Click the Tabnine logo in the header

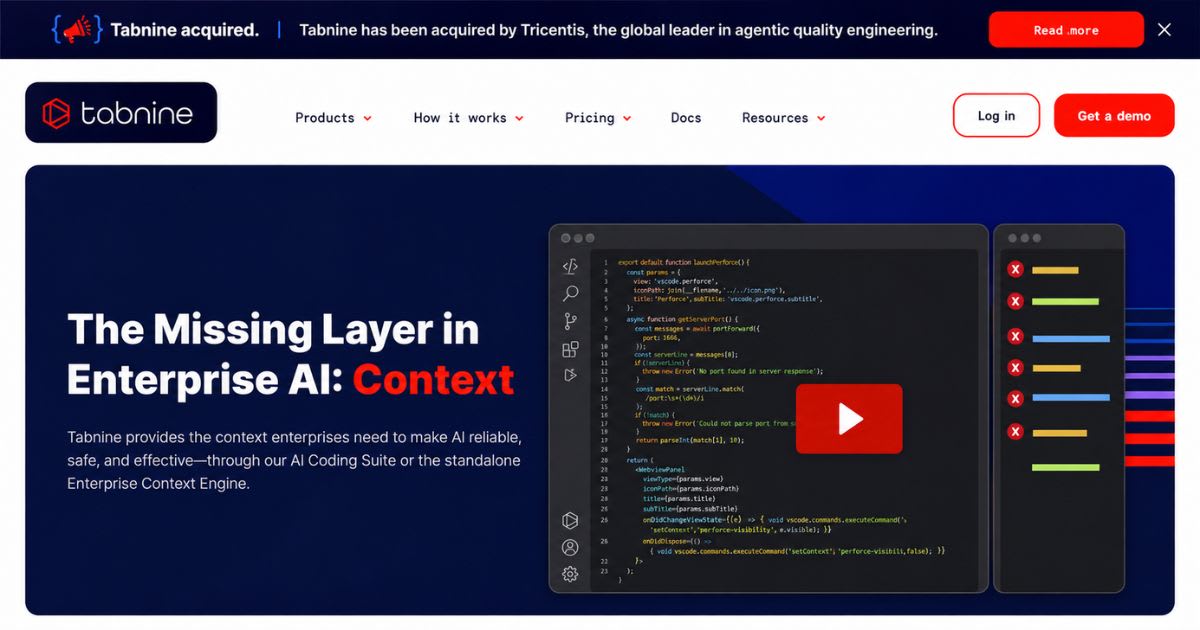tap(121, 113)
